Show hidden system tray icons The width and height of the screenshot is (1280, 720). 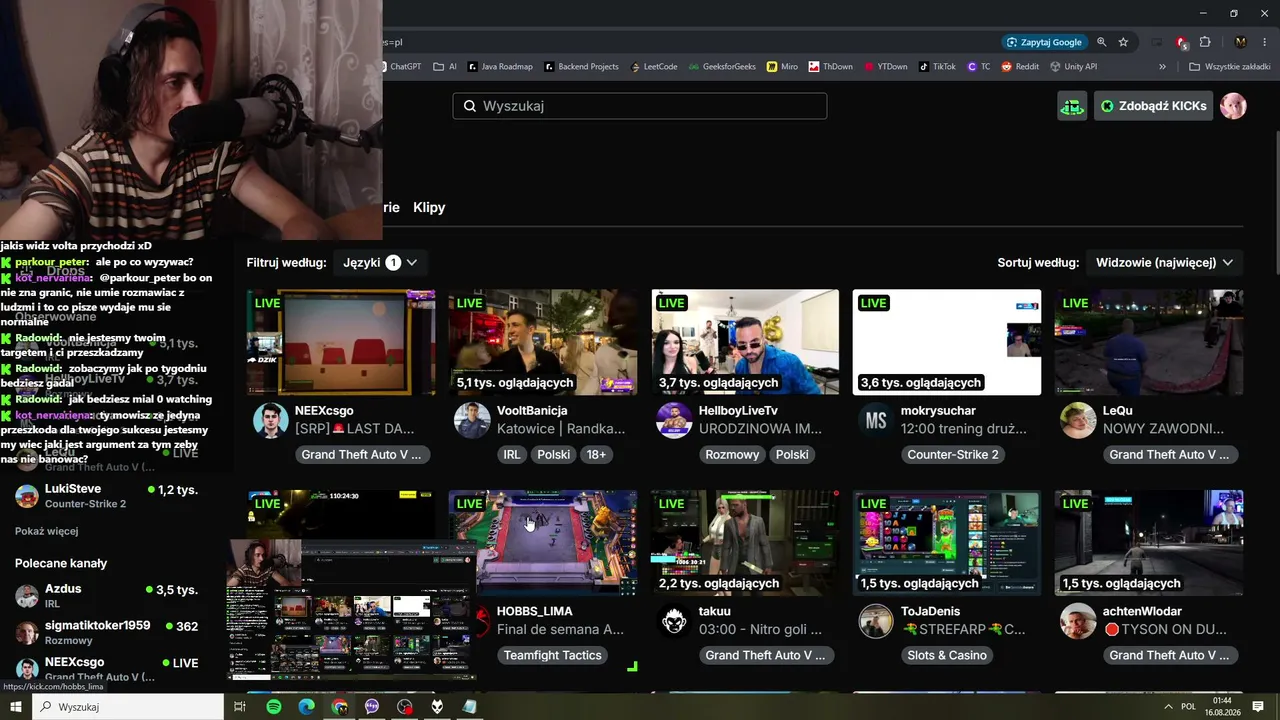1168,707
